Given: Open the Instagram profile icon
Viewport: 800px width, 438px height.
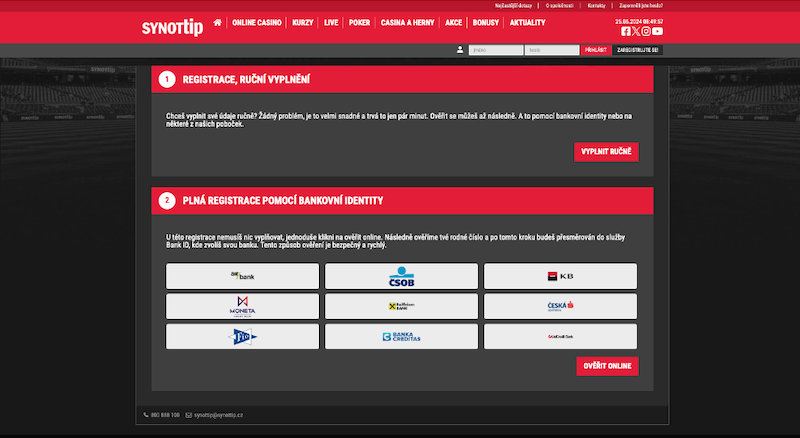Looking at the screenshot, I should [x=646, y=31].
